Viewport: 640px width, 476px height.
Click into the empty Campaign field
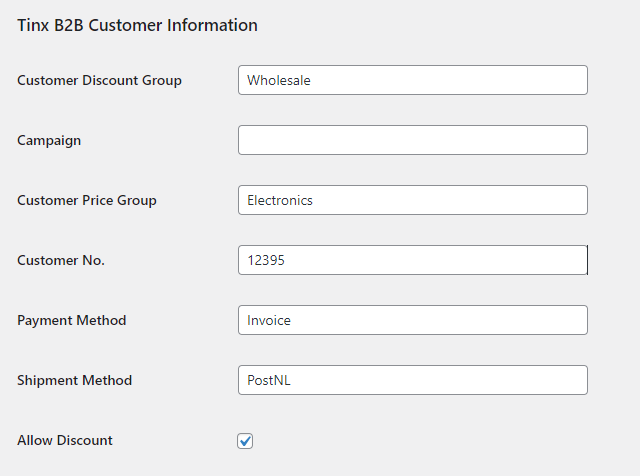tap(413, 140)
